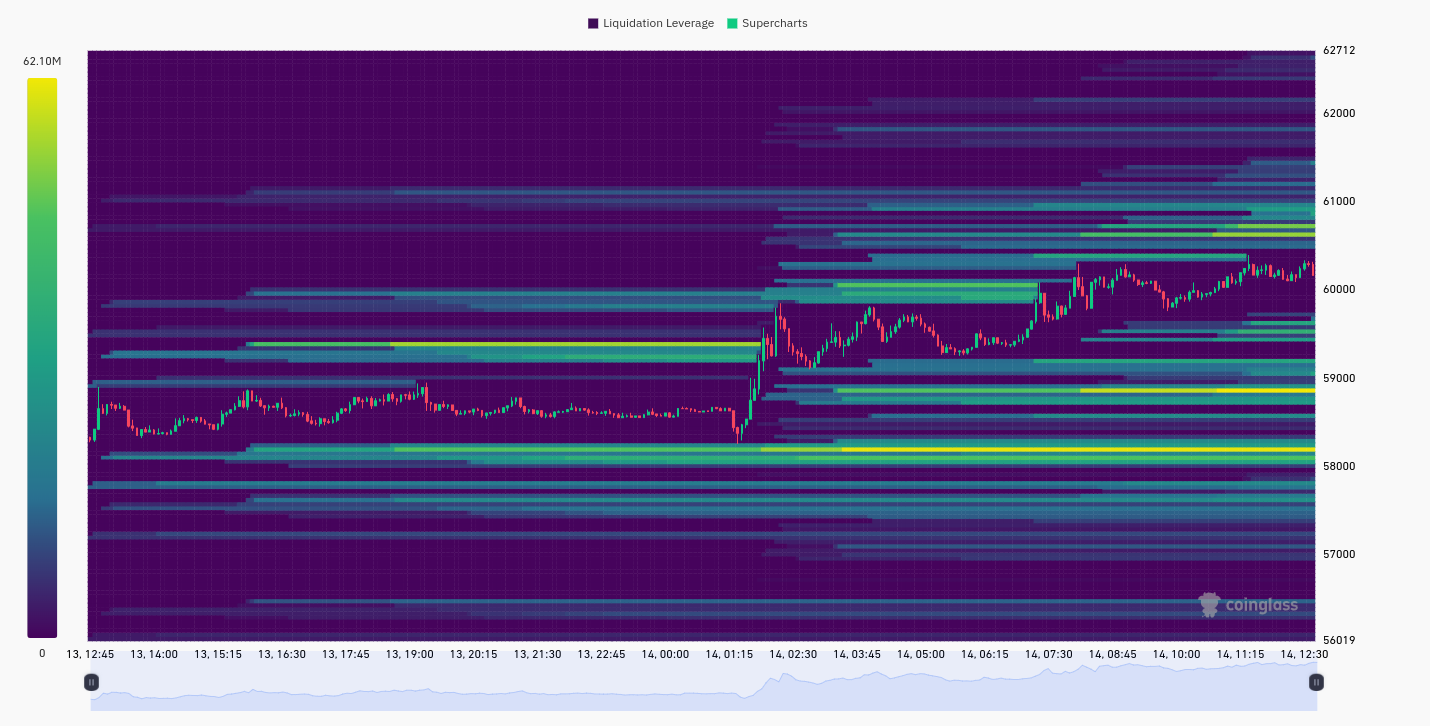Click the 13, 19:00 time axis label

[x=410, y=654]
